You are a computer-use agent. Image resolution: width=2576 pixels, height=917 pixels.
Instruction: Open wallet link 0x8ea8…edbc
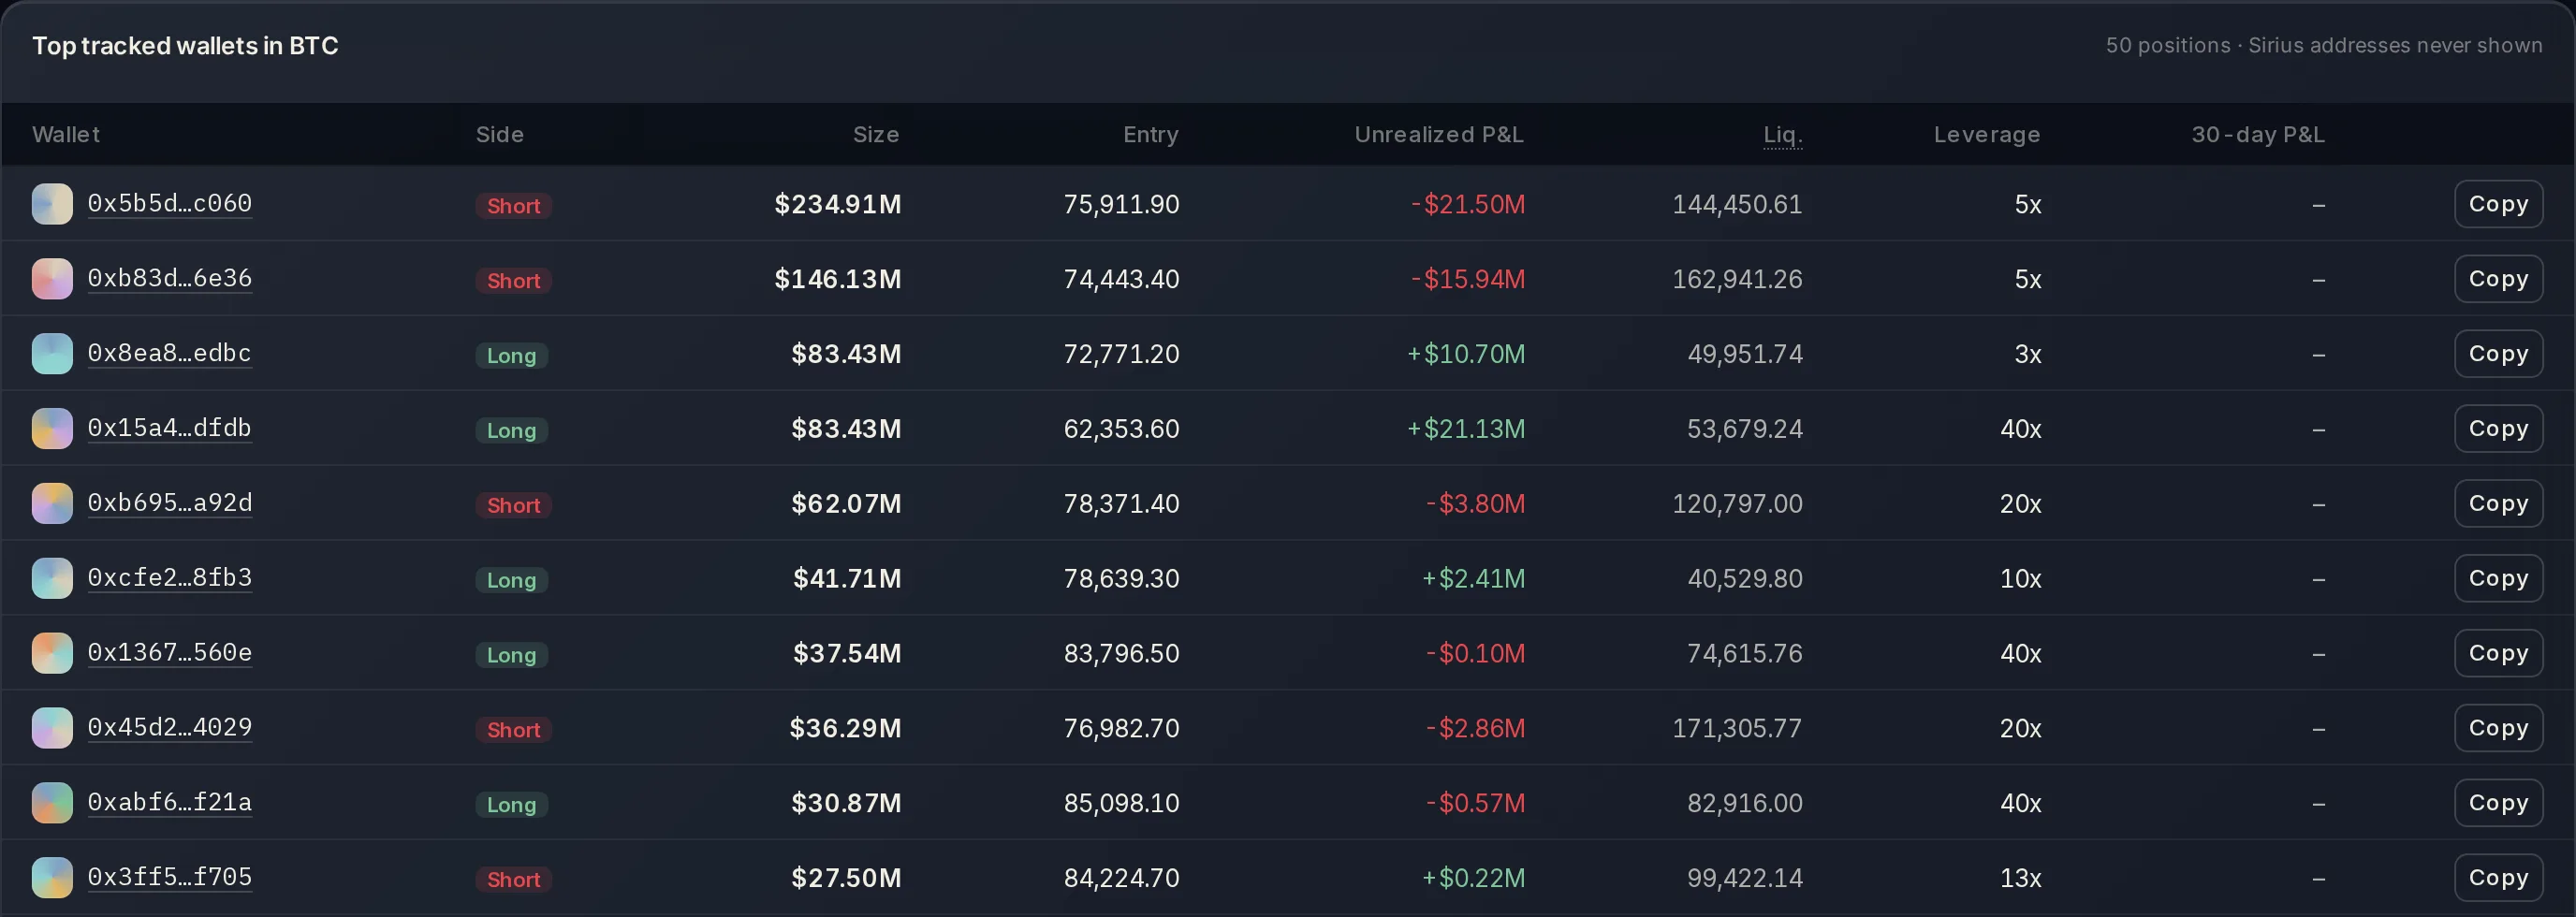pos(170,353)
